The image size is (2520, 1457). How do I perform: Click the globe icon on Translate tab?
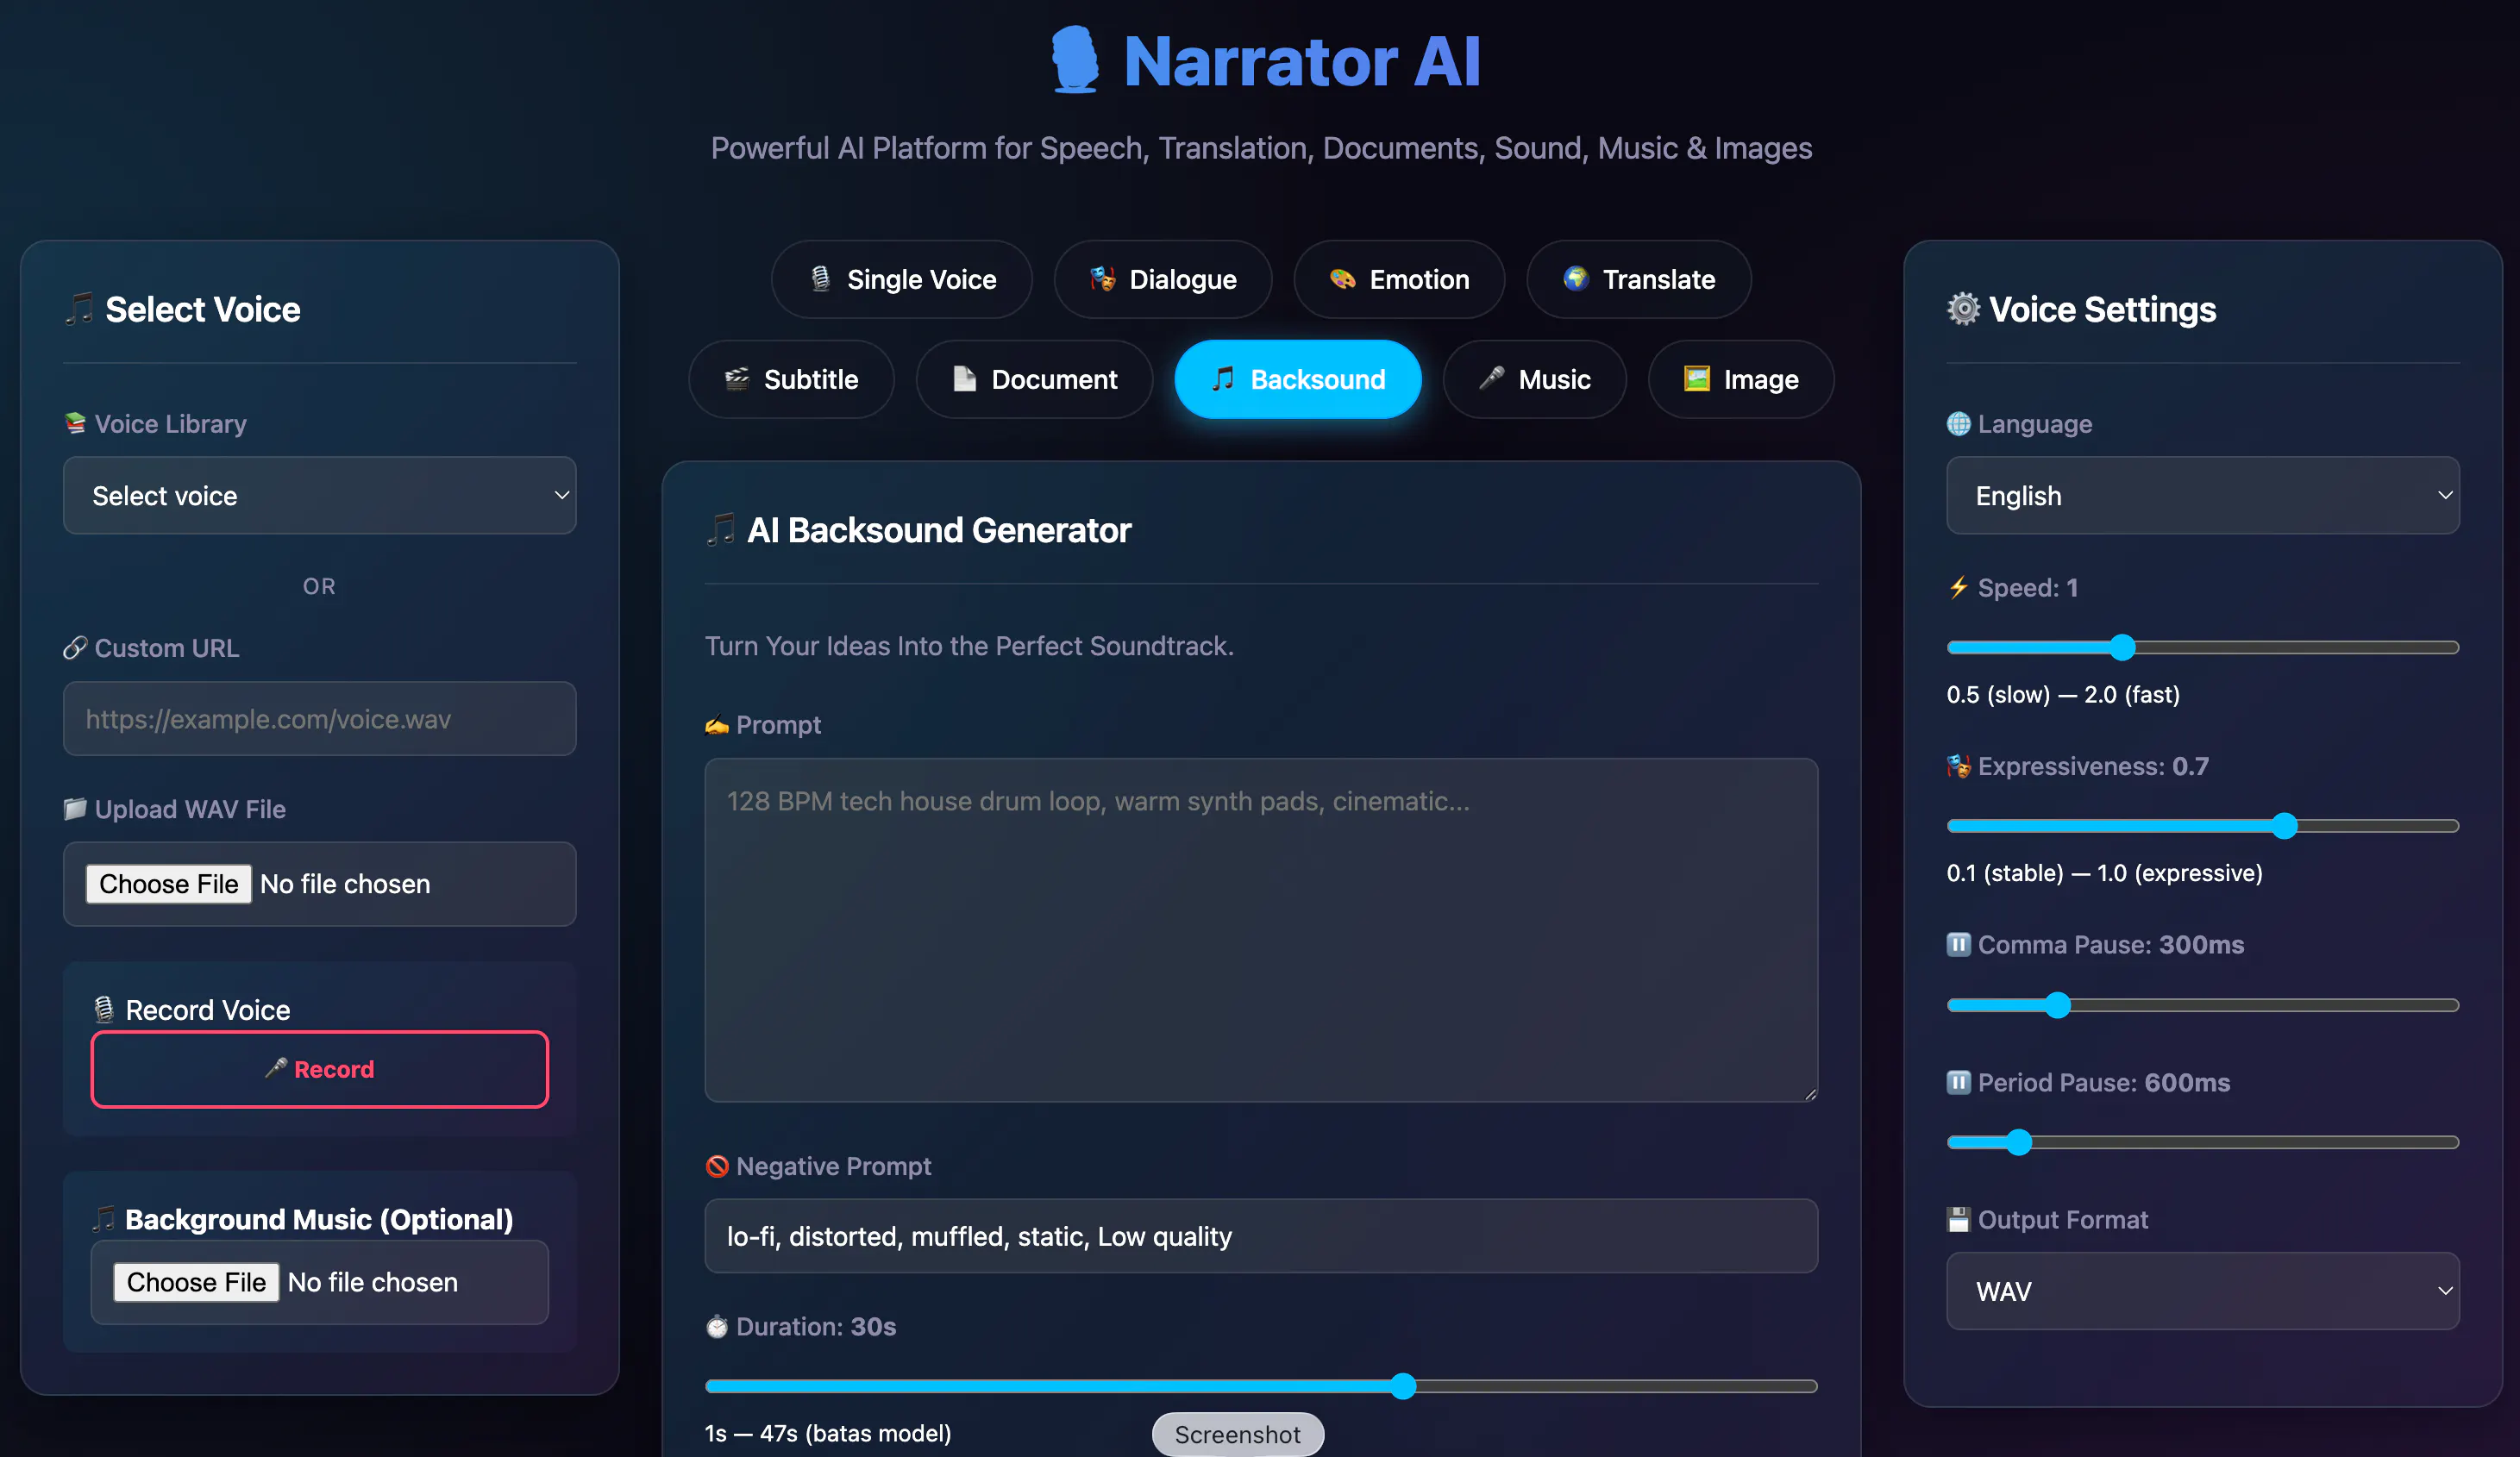pyautogui.click(x=1577, y=278)
